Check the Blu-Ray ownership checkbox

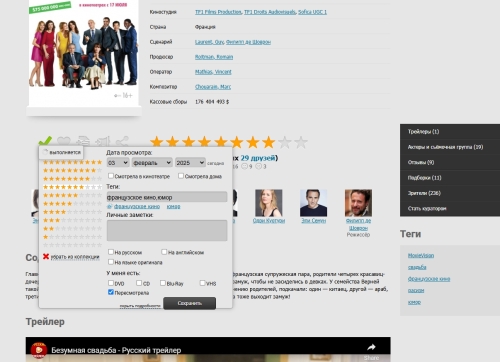pyautogui.click(x=163, y=283)
